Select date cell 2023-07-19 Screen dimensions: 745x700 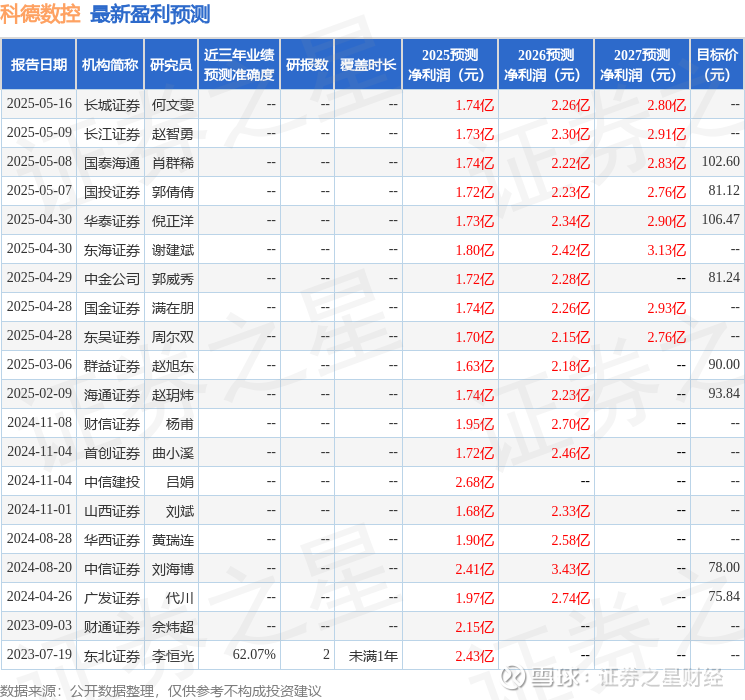point(39,654)
